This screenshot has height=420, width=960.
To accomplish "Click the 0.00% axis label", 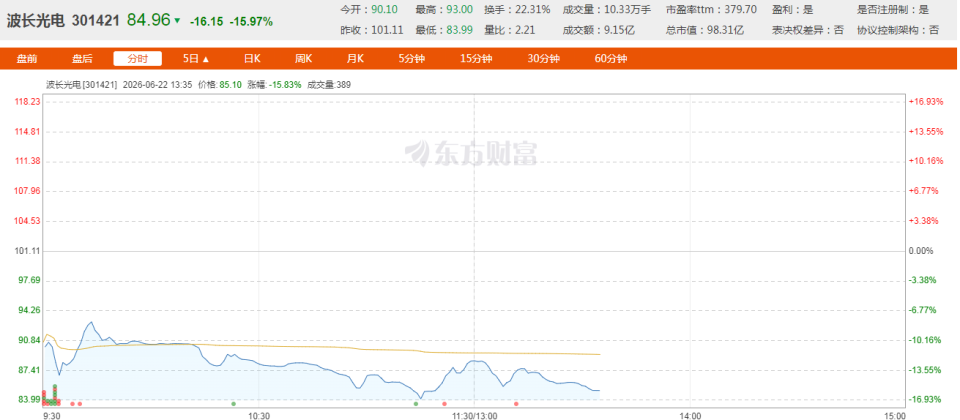I will 921,251.
